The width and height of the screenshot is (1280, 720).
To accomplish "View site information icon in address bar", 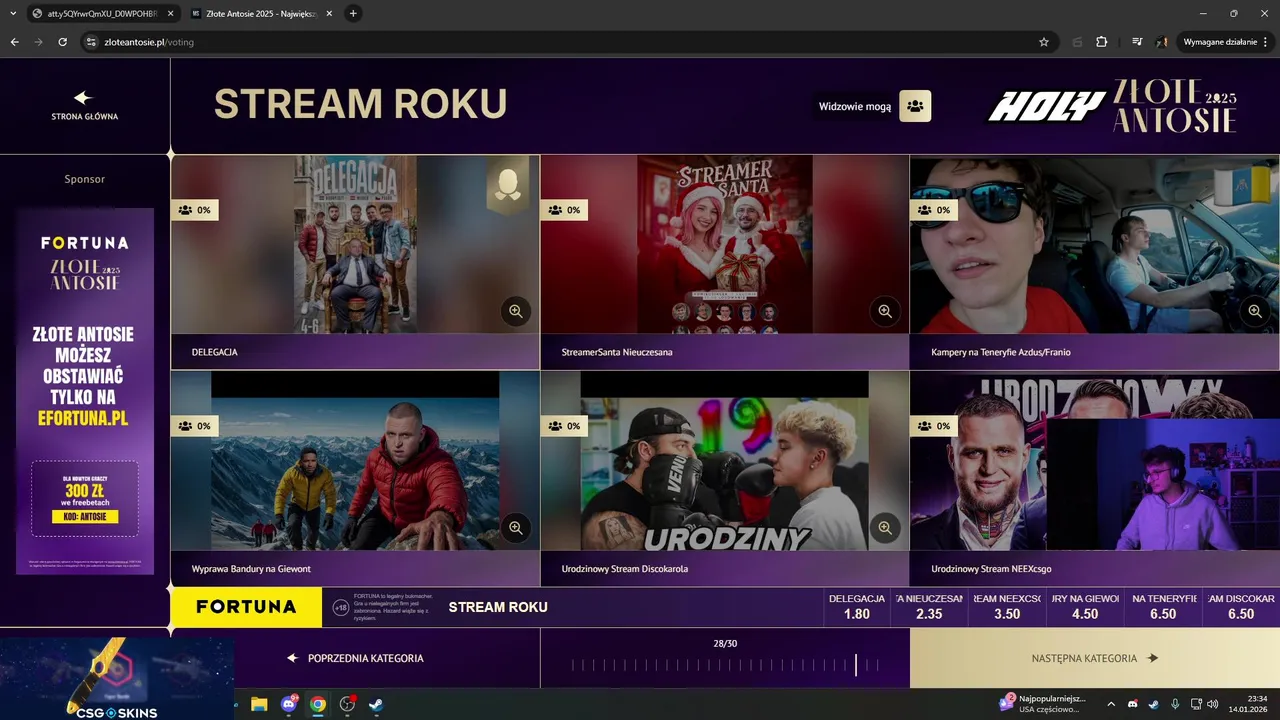I will pos(91,42).
